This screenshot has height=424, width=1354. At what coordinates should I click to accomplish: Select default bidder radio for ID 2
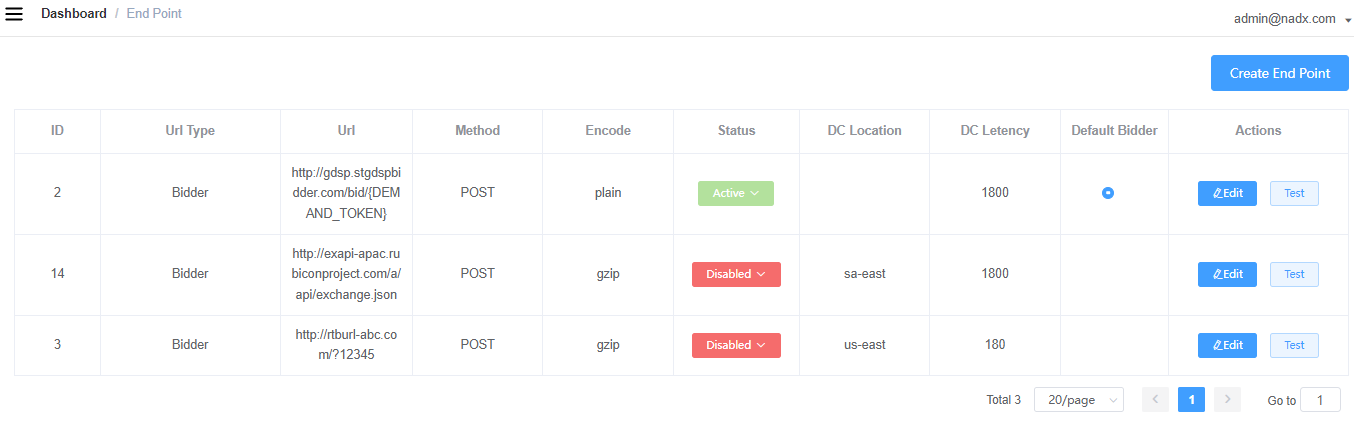pos(1108,193)
